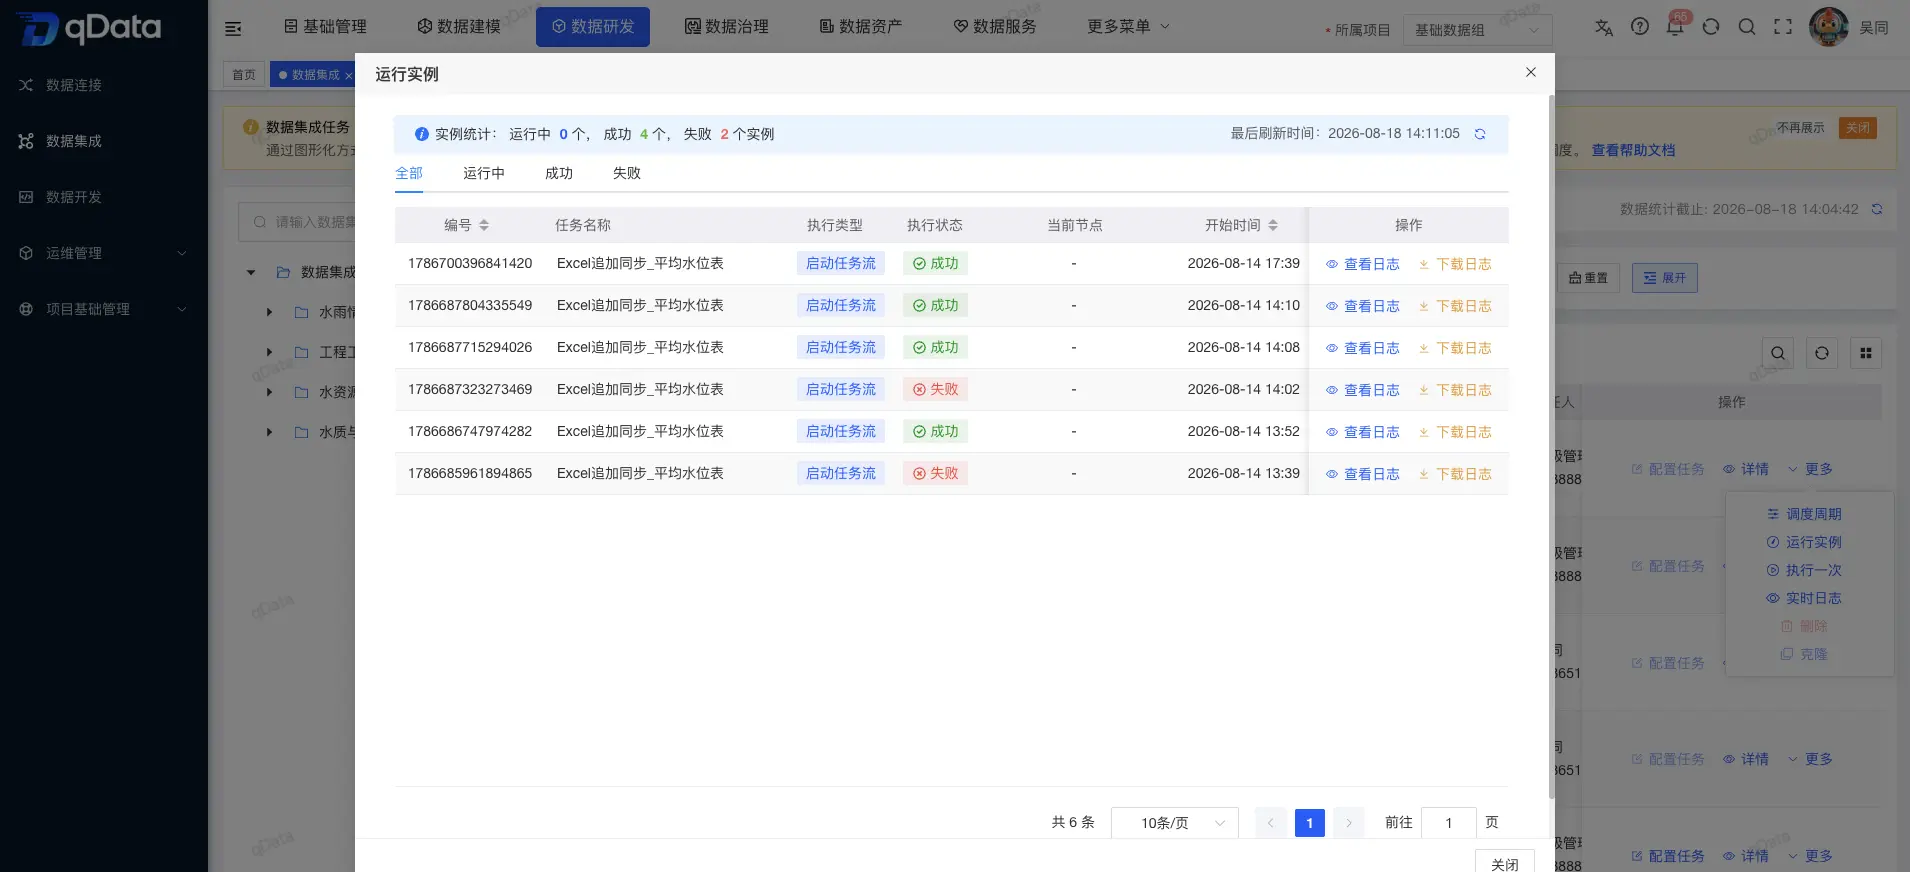Viewport: 1910px width, 872px height.
Task: Select 调度周期 in the more menu
Action: (x=1805, y=514)
